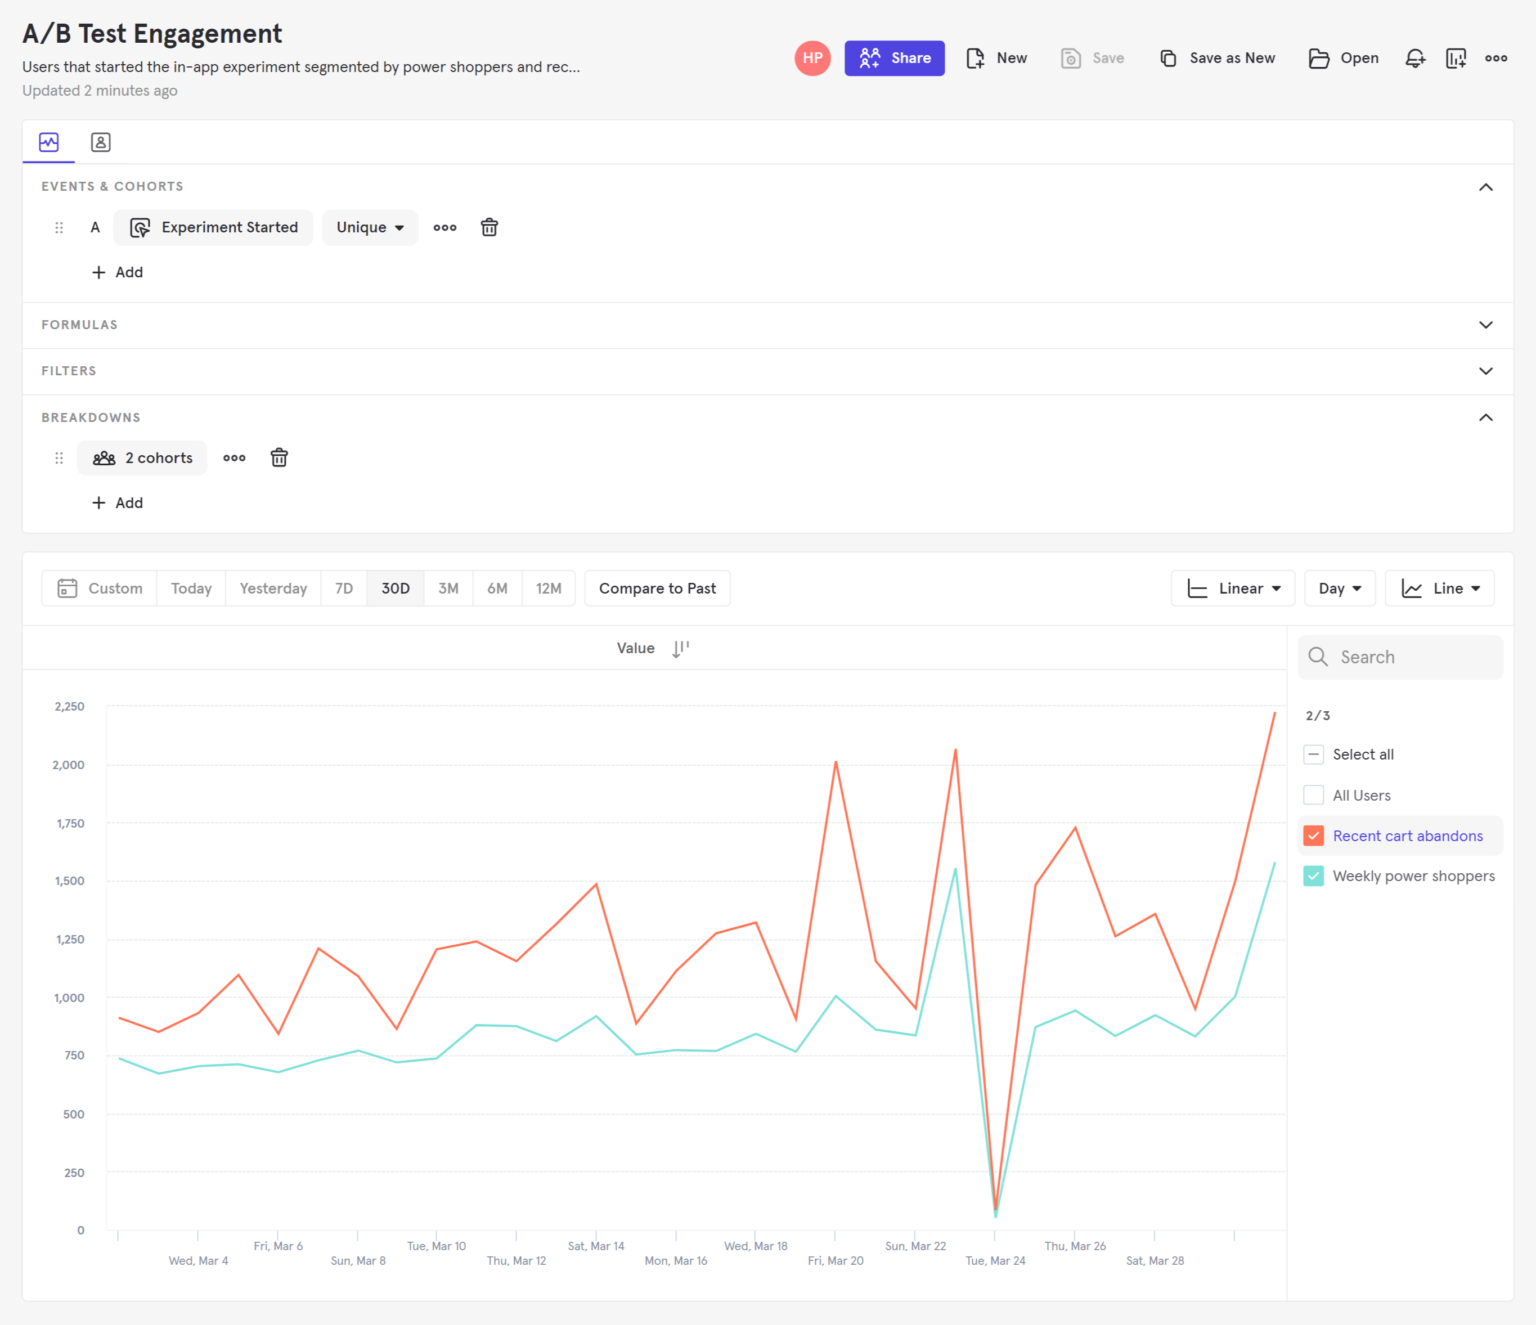Delete the Experiment Started event via trash icon
This screenshot has height=1325, width=1536.
[x=489, y=227]
